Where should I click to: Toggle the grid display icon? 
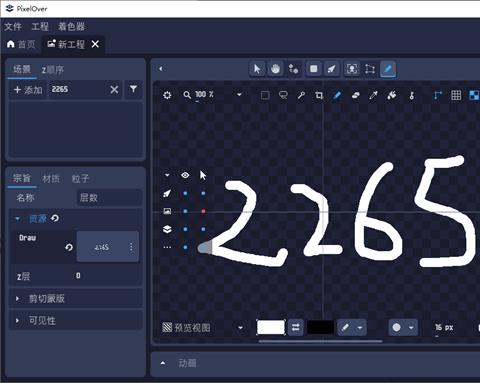tap(456, 96)
